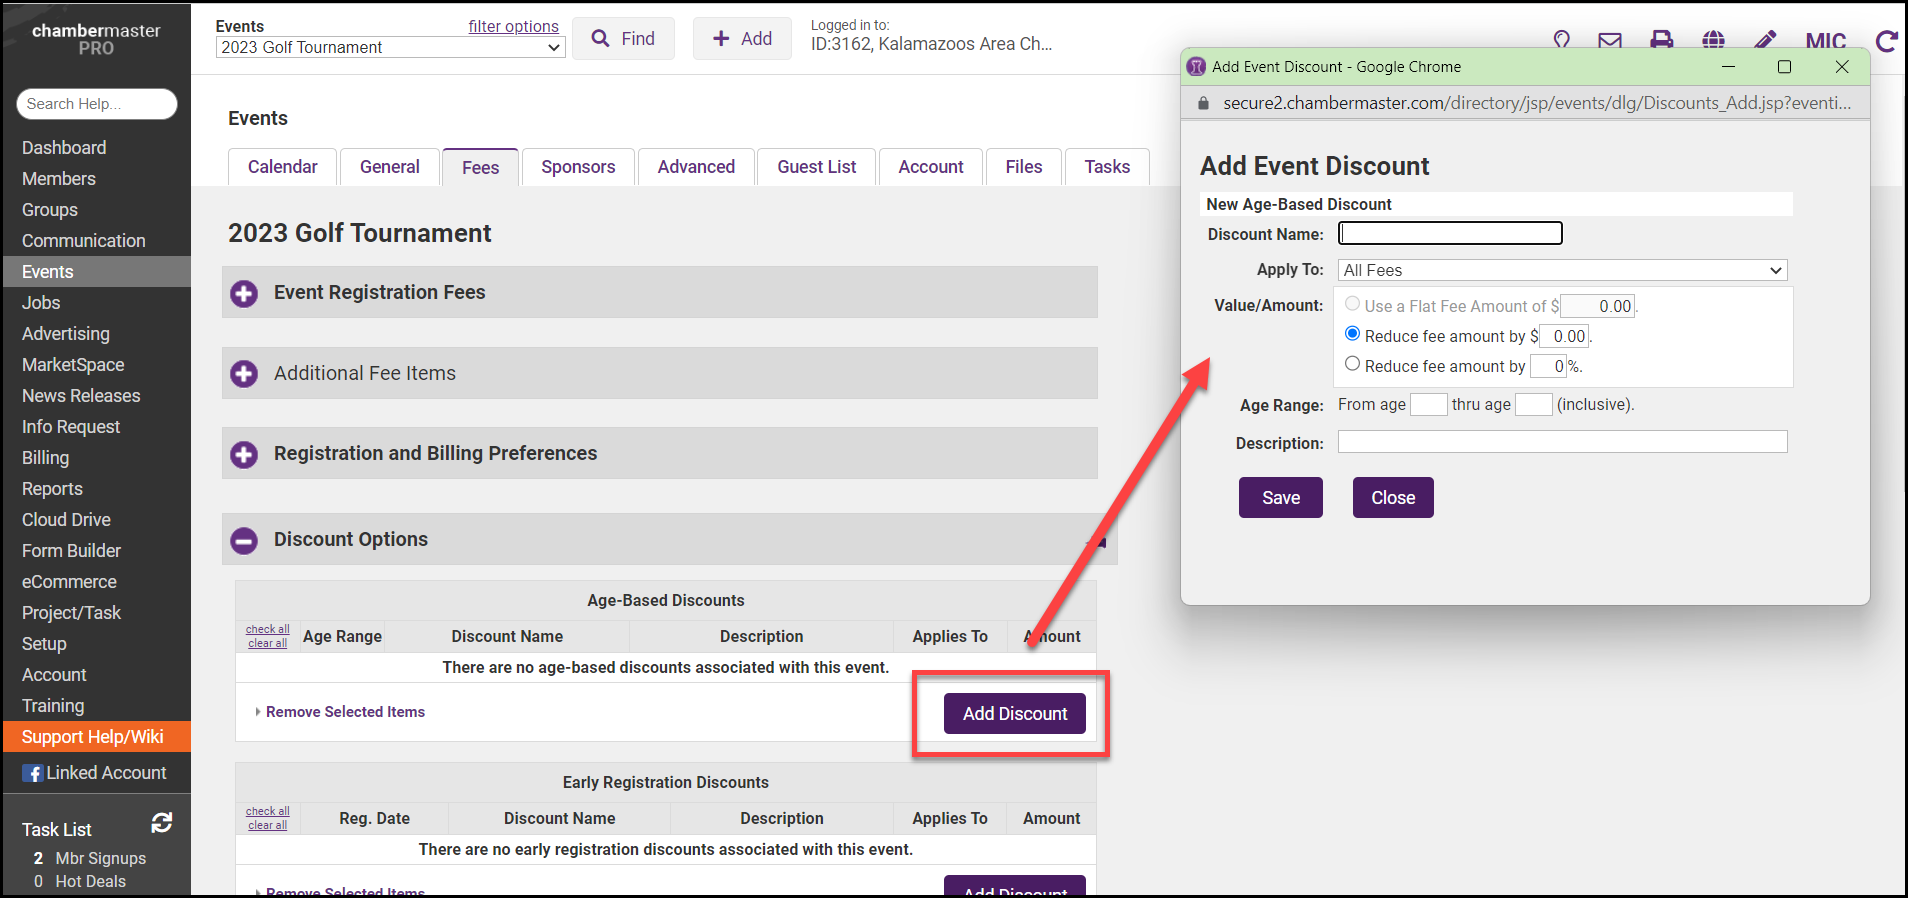Click the Facebook Linked Account icon
The width and height of the screenshot is (1908, 898).
tap(33, 773)
